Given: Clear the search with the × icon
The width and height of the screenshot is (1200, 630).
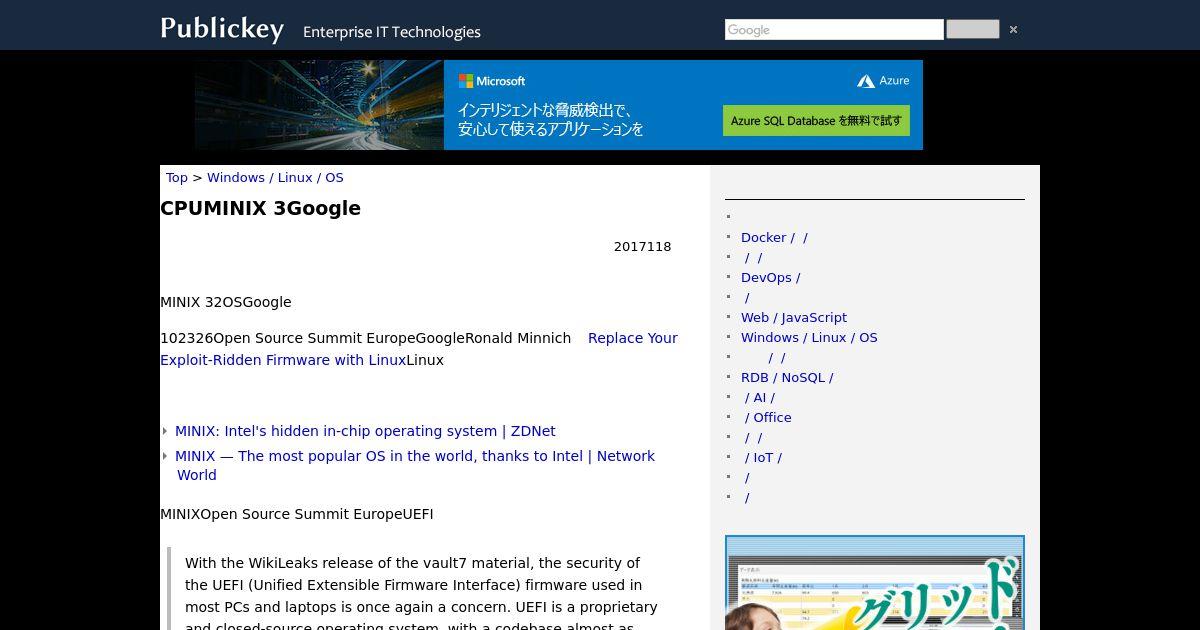Looking at the screenshot, I should (x=1013, y=30).
